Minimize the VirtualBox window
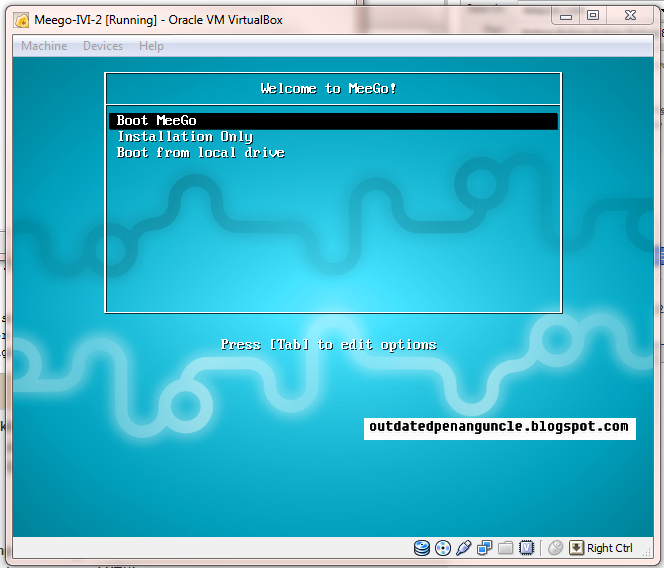The width and height of the screenshot is (664, 568). pyautogui.click(x=566, y=16)
